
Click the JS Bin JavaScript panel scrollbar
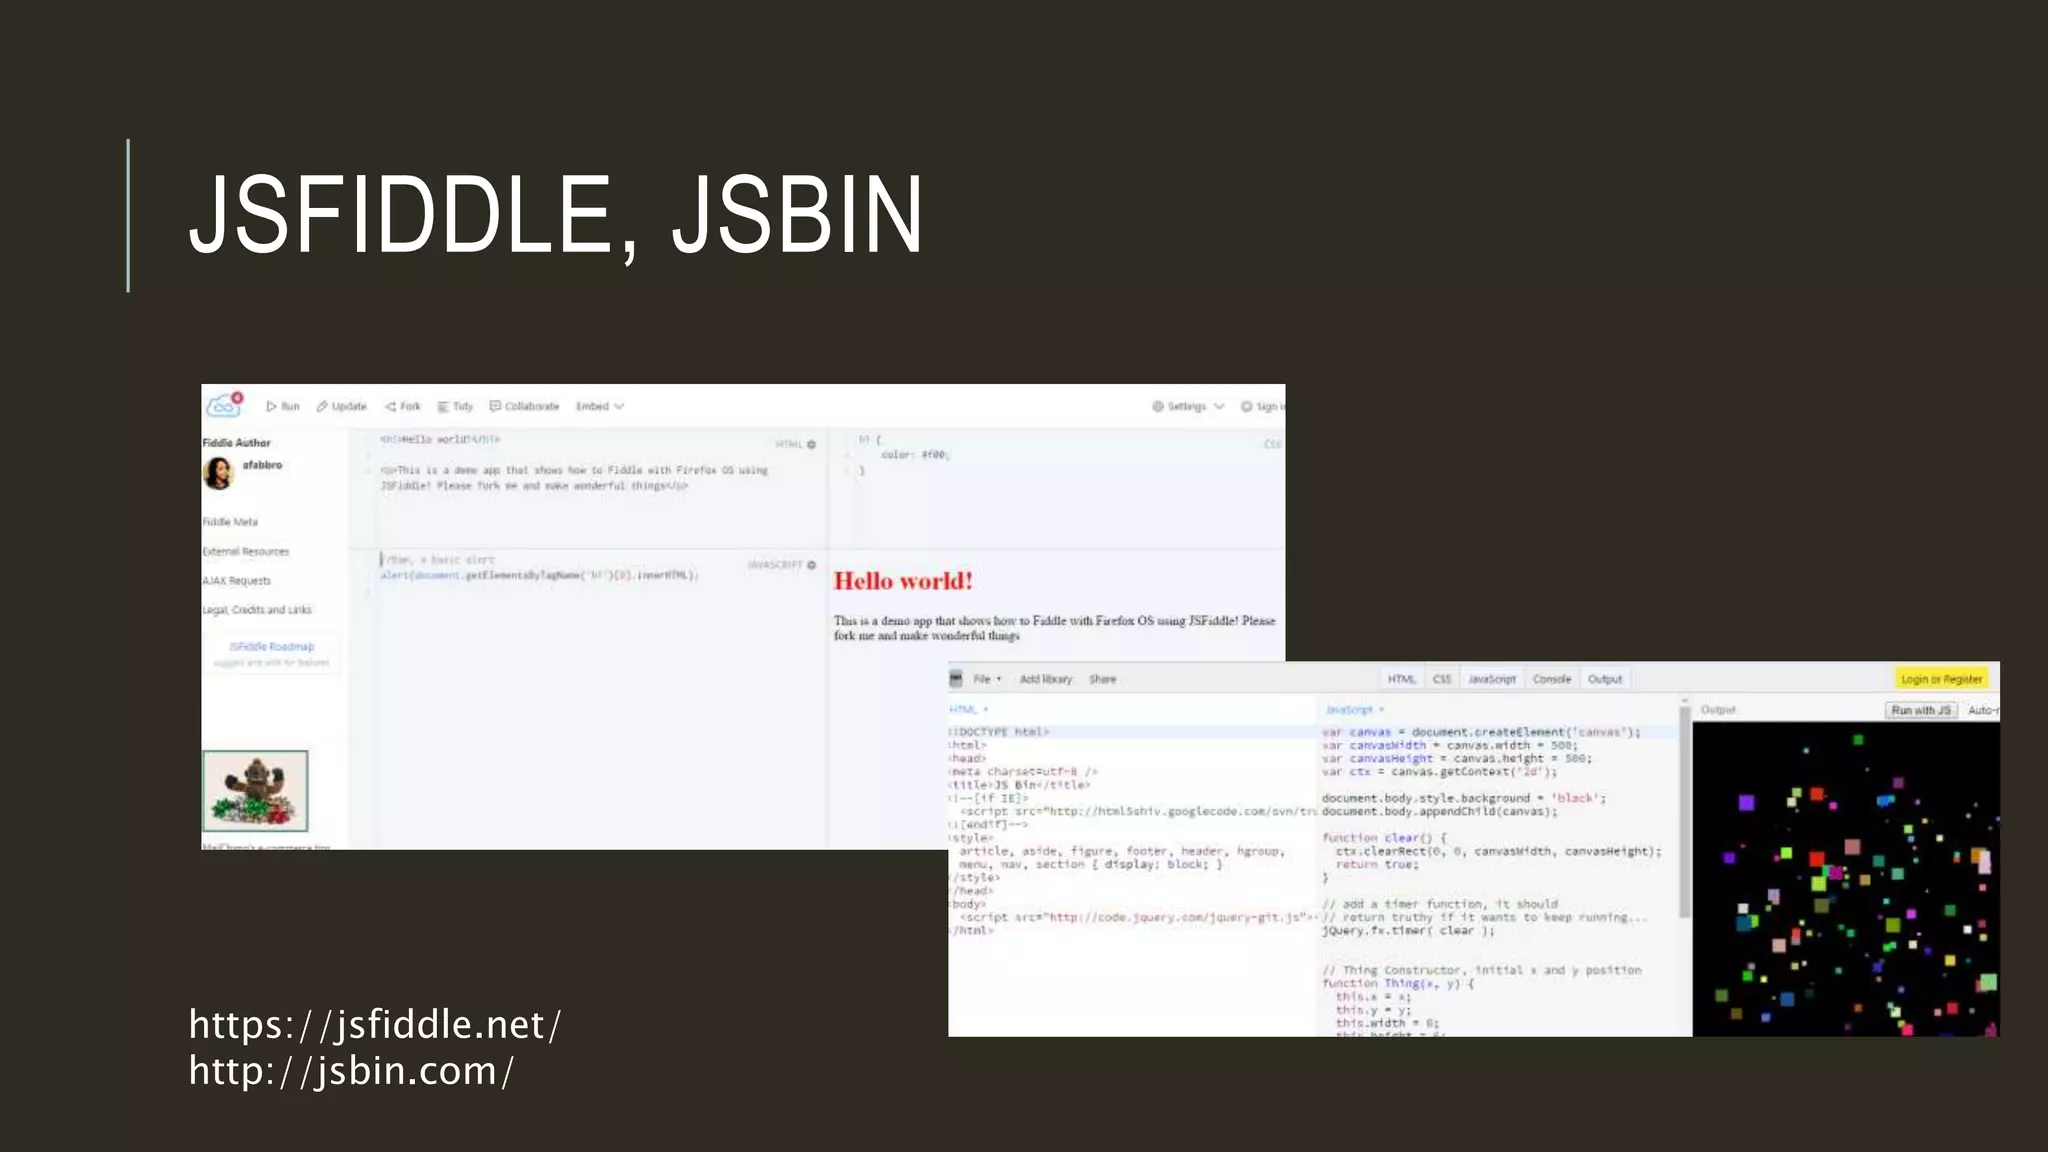coord(1685,810)
